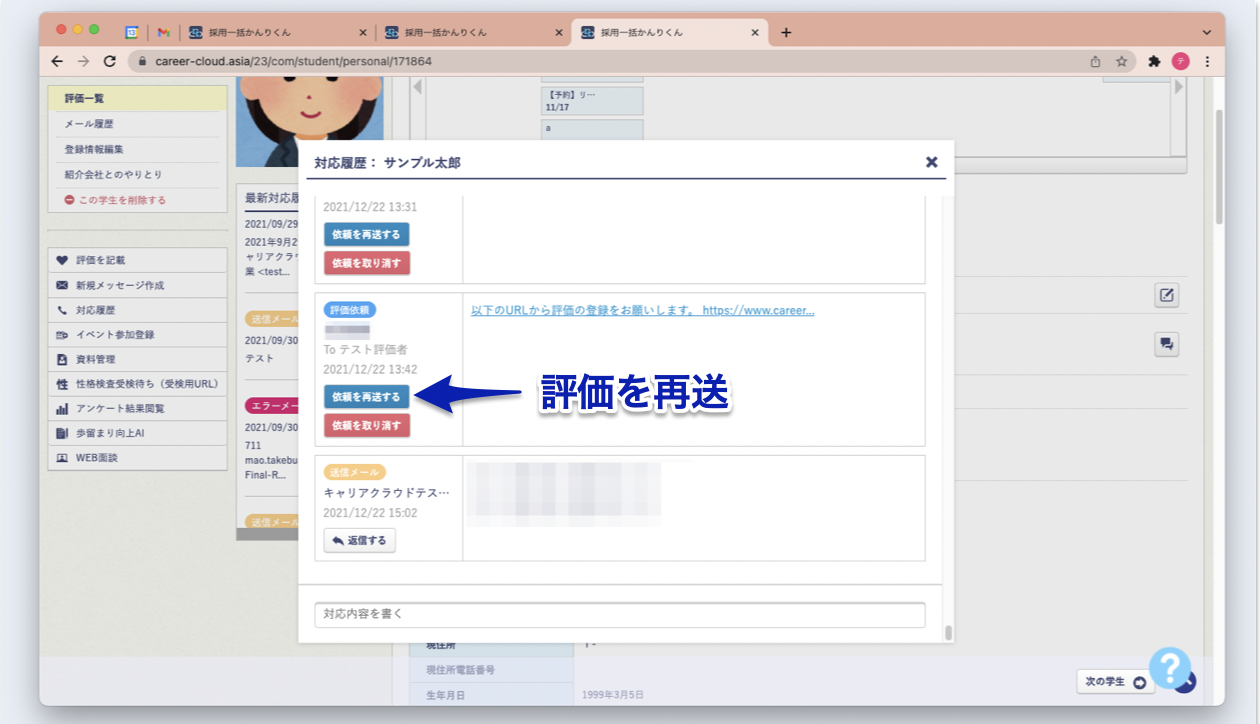Open the evaluation URL link
This screenshot has width=1260, height=724.
pos(642,310)
